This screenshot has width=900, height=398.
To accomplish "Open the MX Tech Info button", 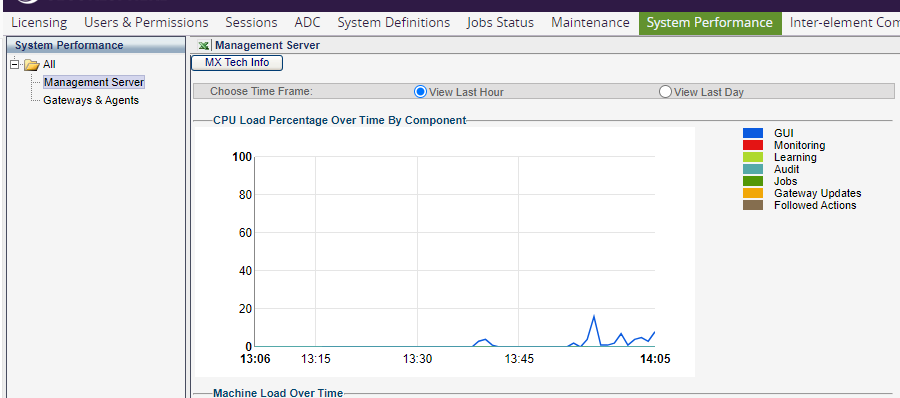I will coord(237,63).
